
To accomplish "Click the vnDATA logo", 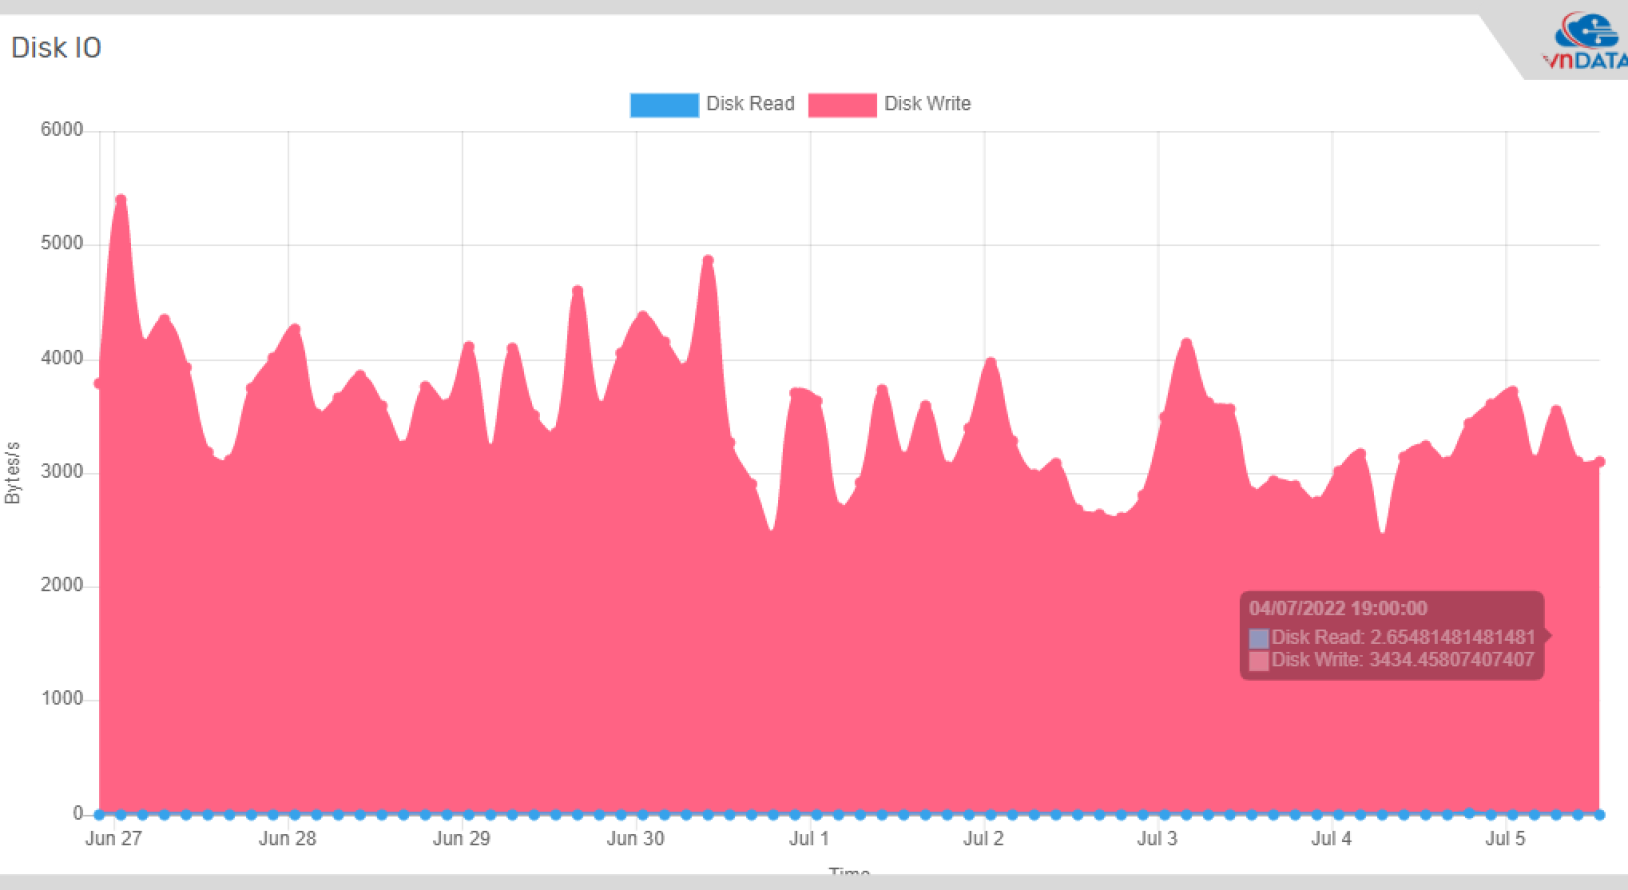I will click(1587, 42).
